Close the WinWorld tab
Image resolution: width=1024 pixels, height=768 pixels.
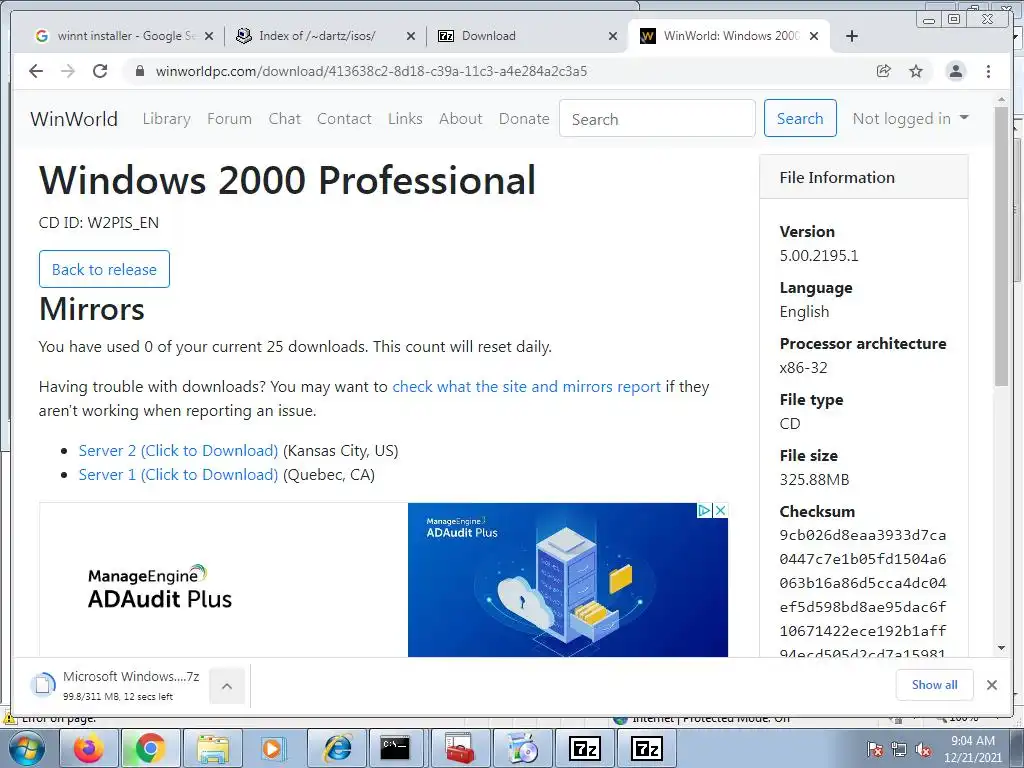point(814,37)
